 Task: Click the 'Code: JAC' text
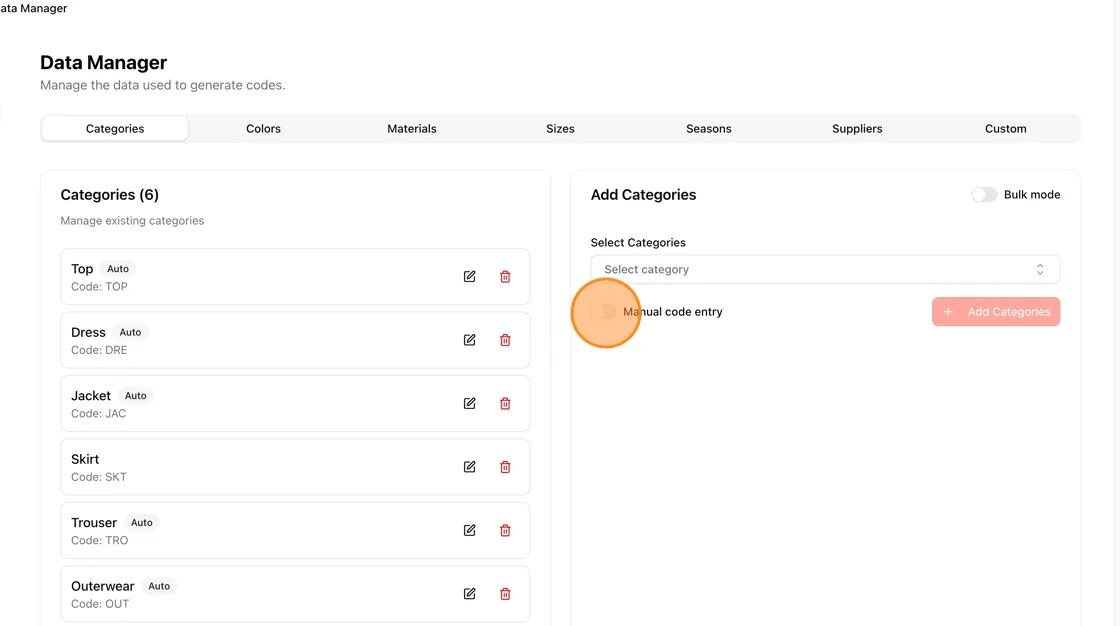tap(99, 414)
